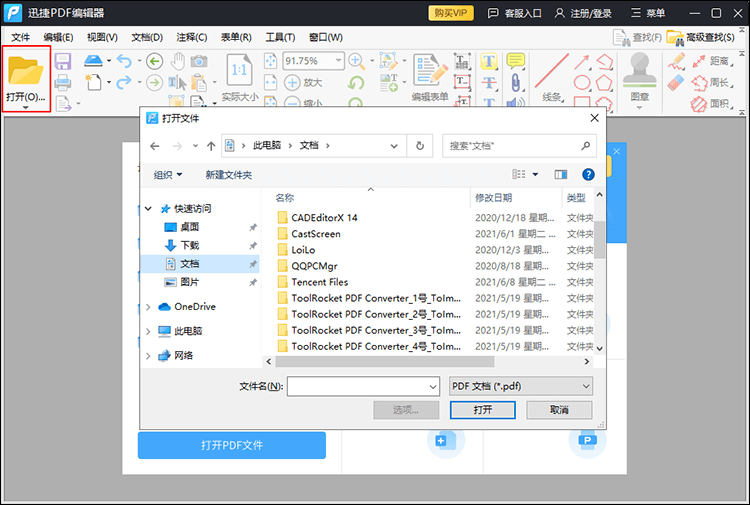Open the zoom percentage 91.75% dropdown
750x505 pixels.
(x=338, y=61)
